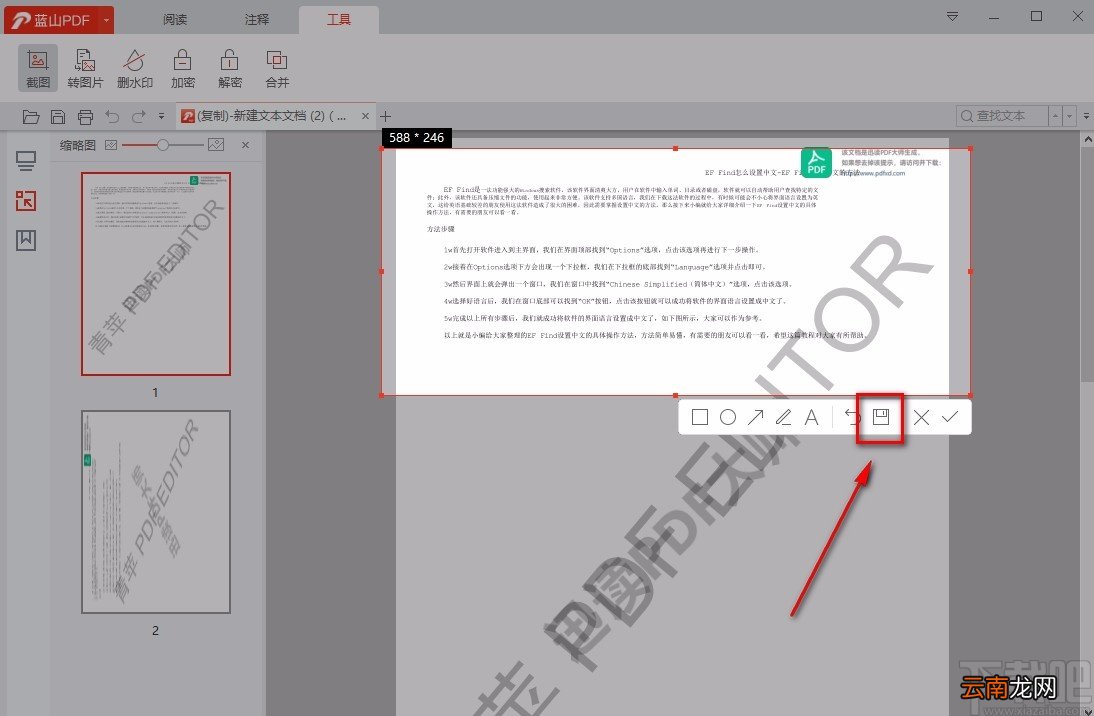This screenshot has height=716, width=1094.
Task: Open the 蓝山PDF main menu dropdown
Action: pyautogui.click(x=107, y=20)
